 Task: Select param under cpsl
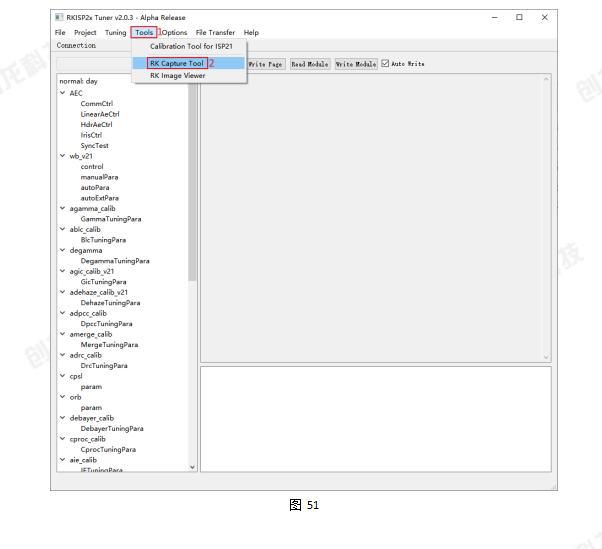(x=91, y=387)
